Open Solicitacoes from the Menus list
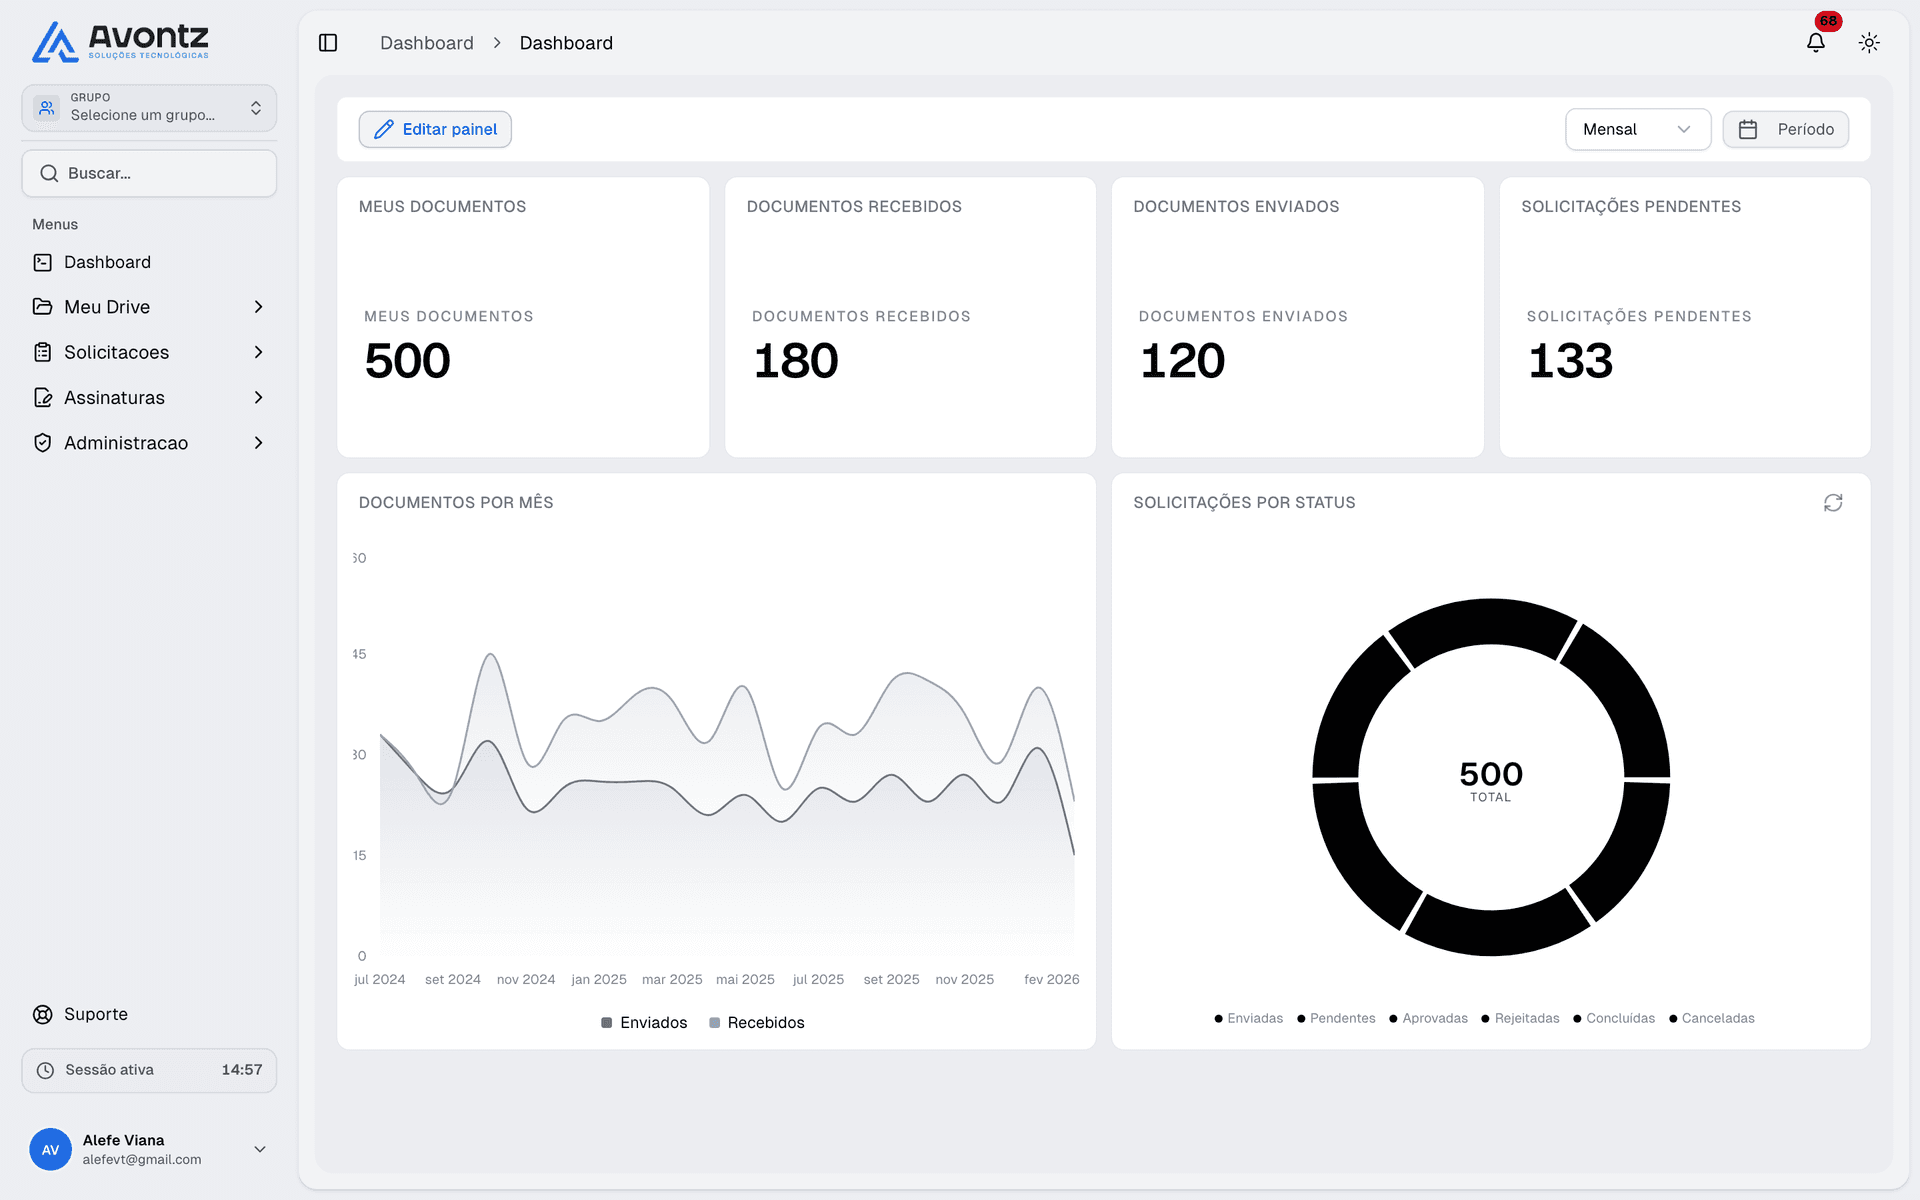Viewport: 1920px width, 1200px height. tap(116, 352)
